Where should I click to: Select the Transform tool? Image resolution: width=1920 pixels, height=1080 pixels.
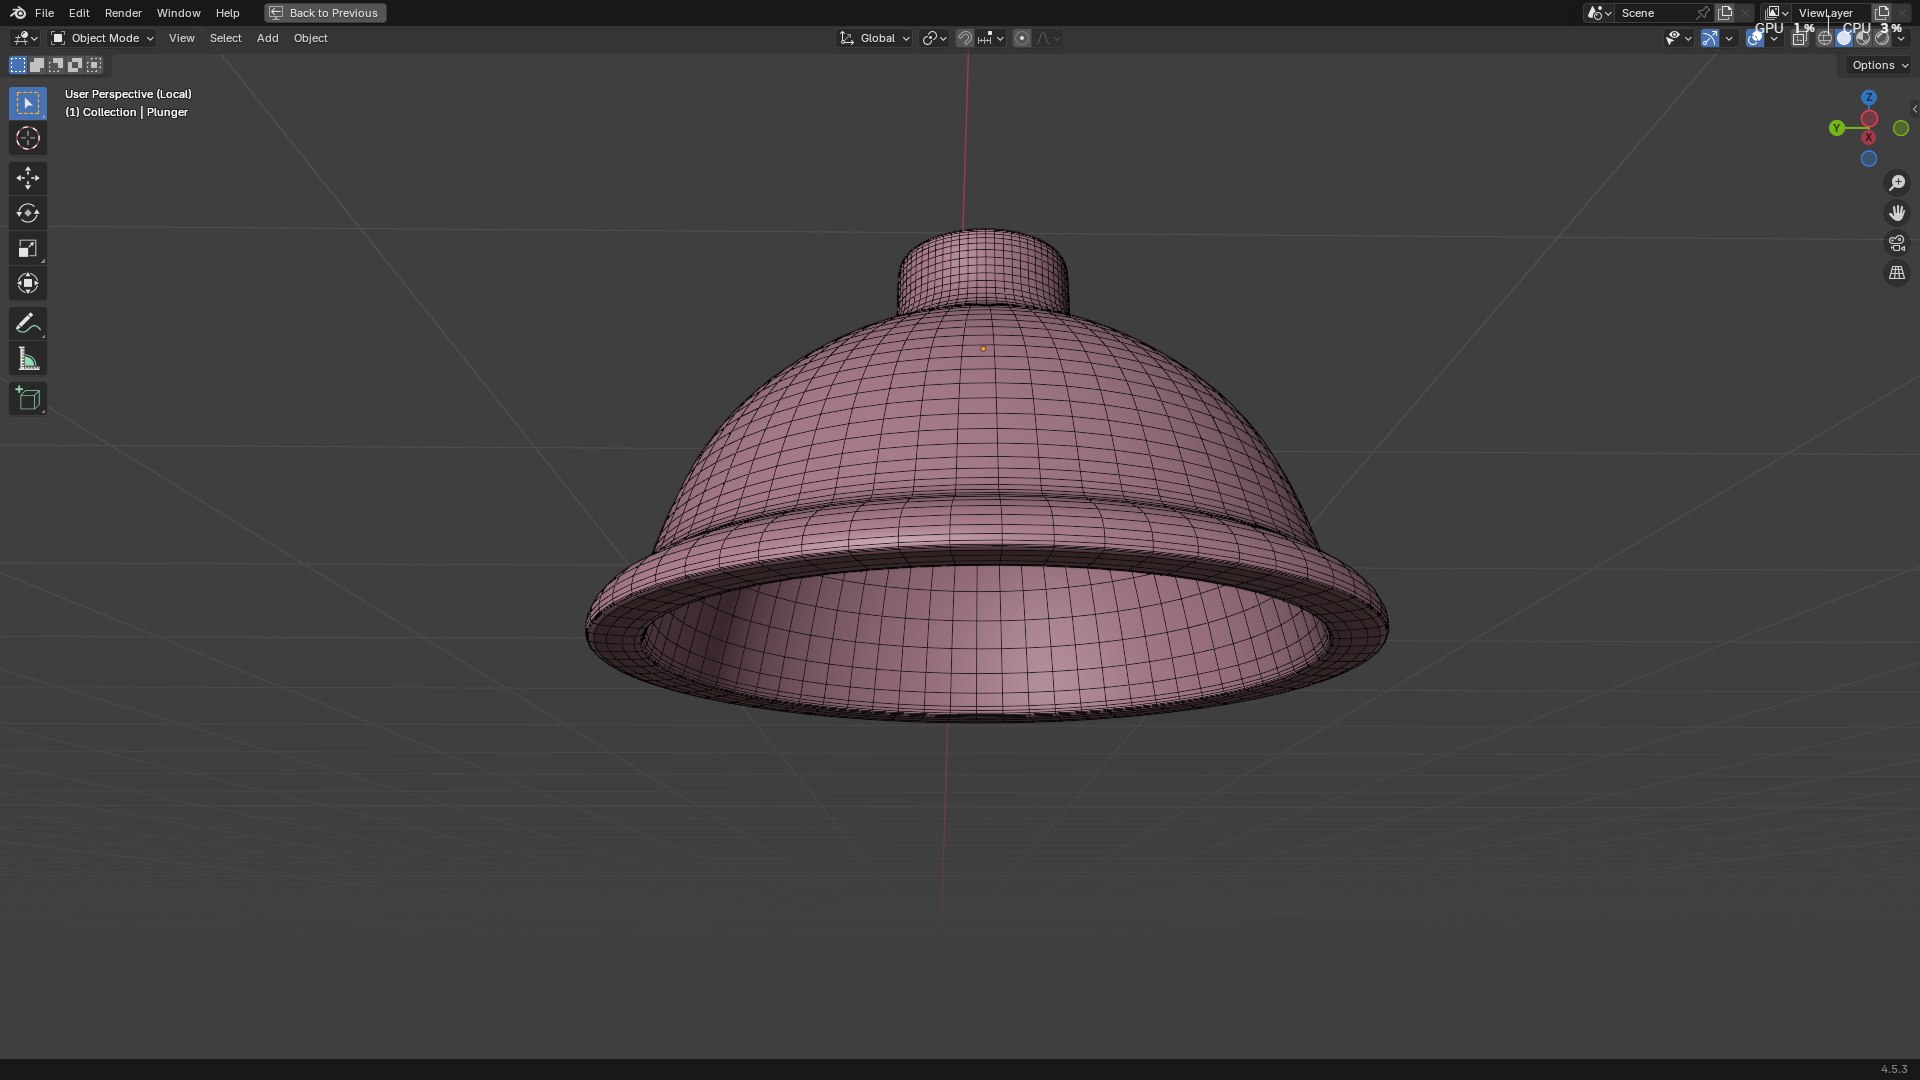(28, 283)
